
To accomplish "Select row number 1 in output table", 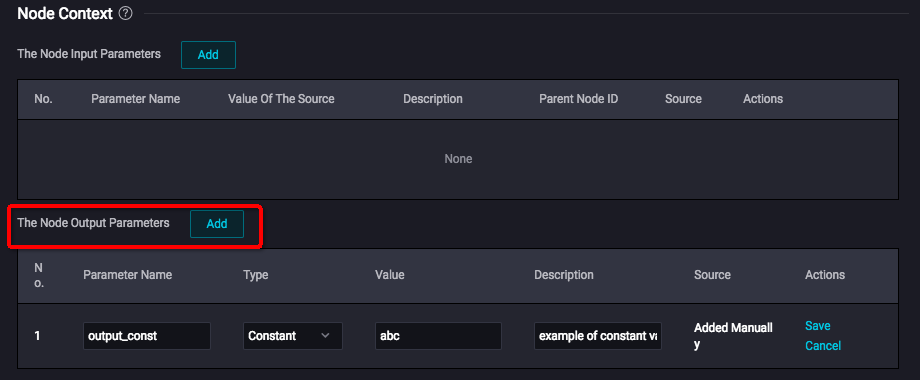I will coord(37,337).
